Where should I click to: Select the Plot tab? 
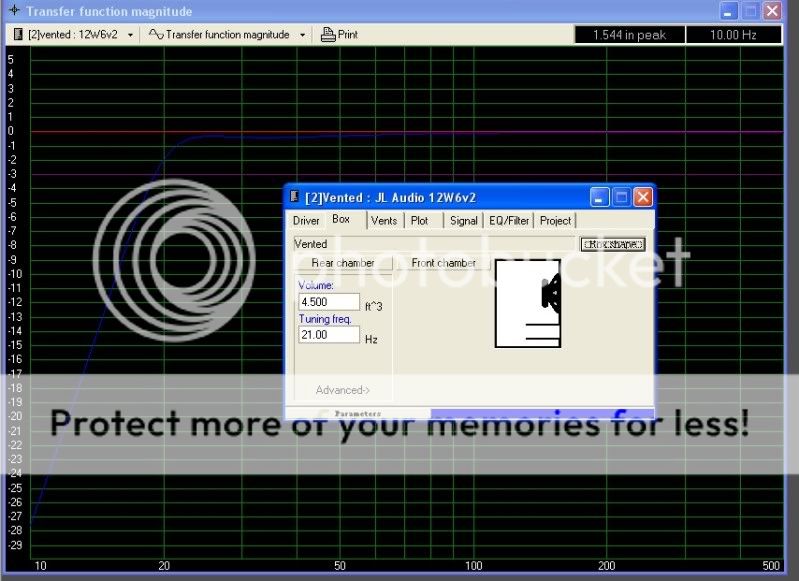[x=419, y=220]
